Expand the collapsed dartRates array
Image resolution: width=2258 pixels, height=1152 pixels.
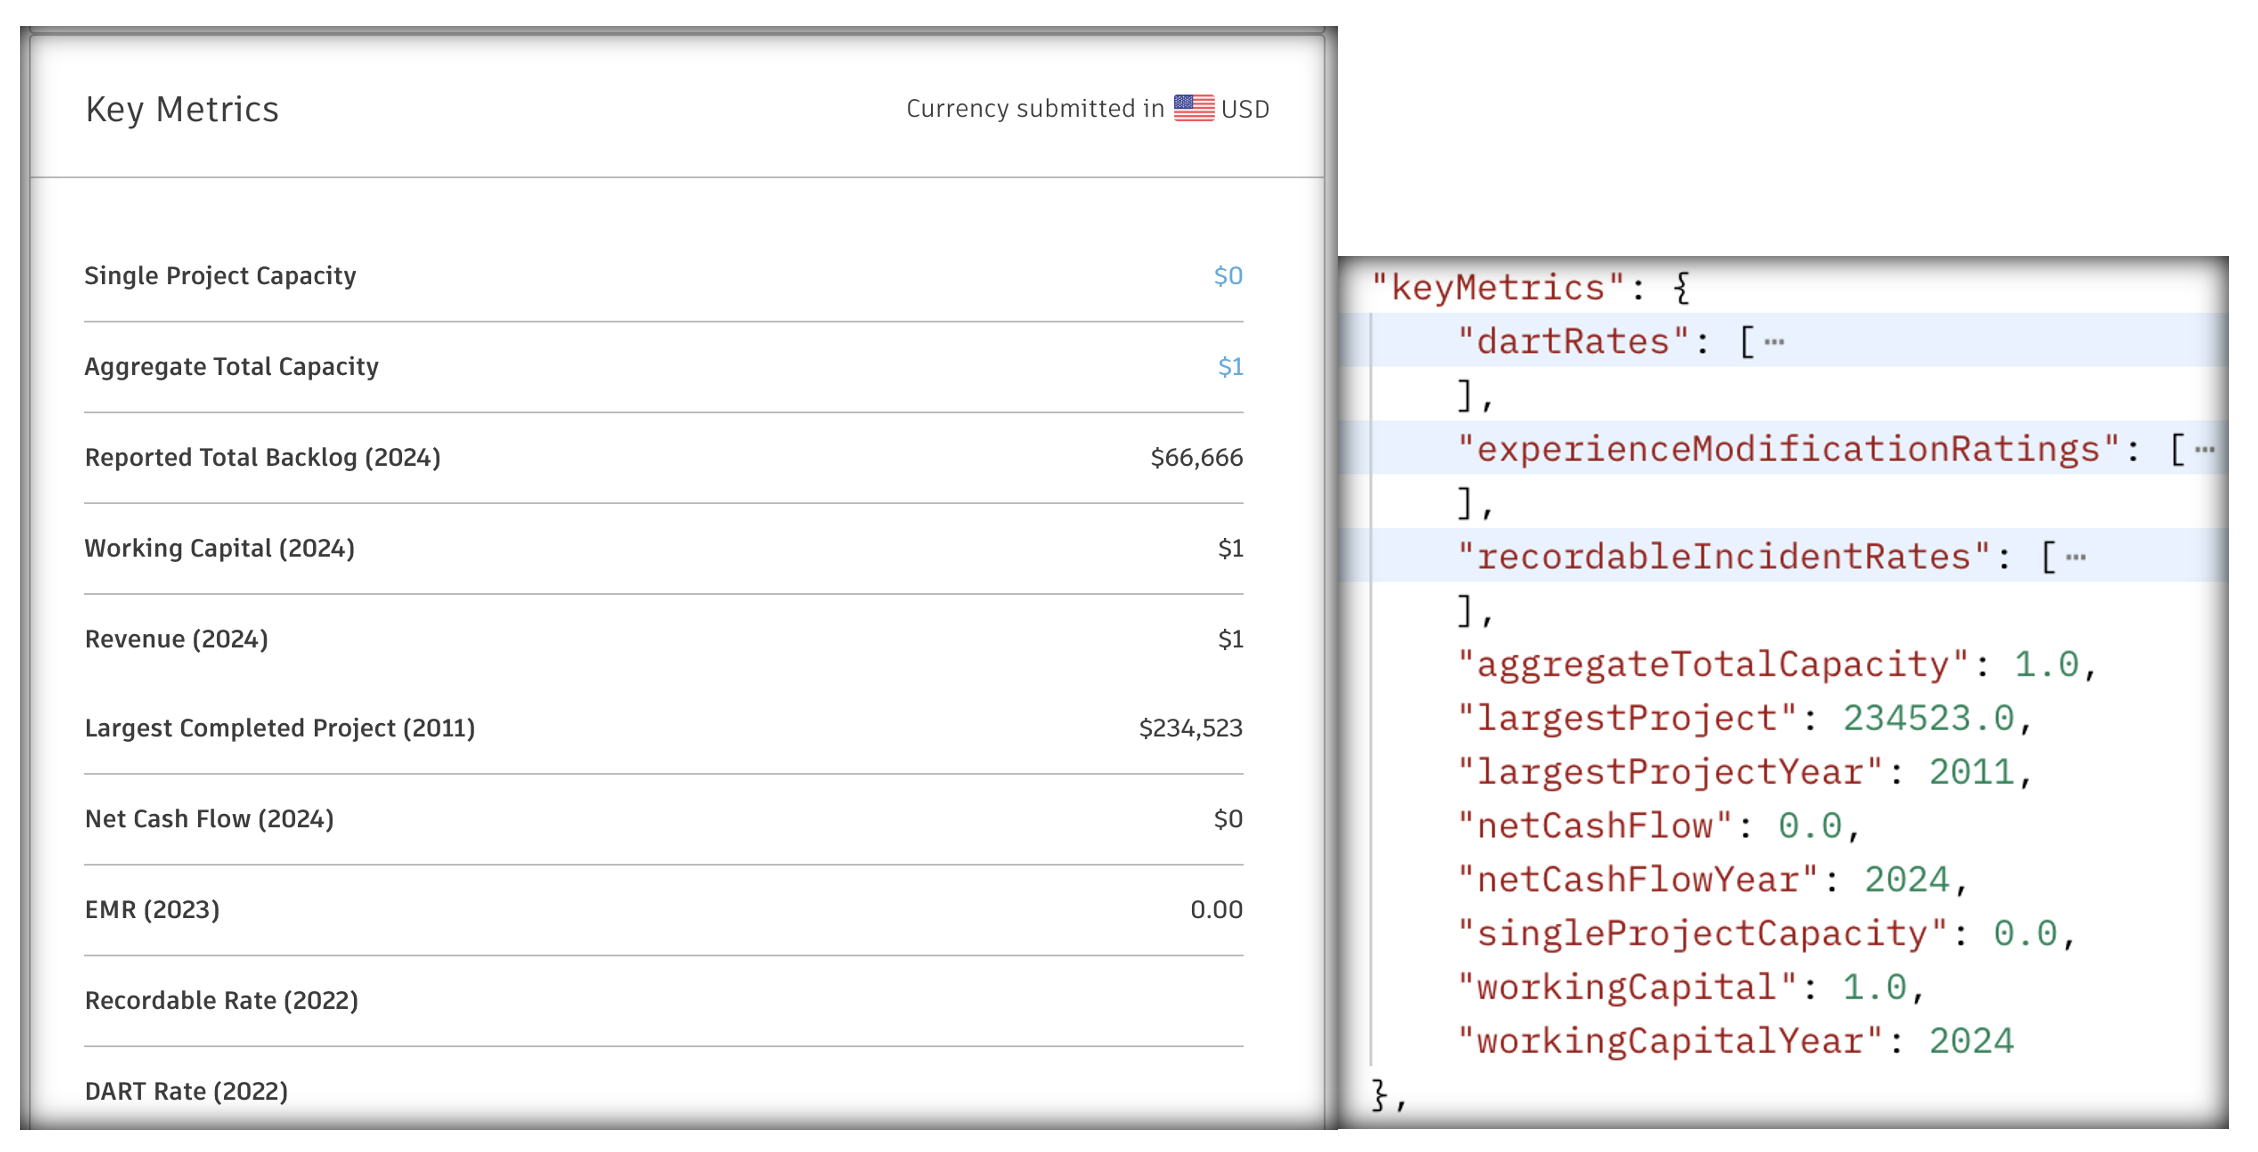(1774, 342)
